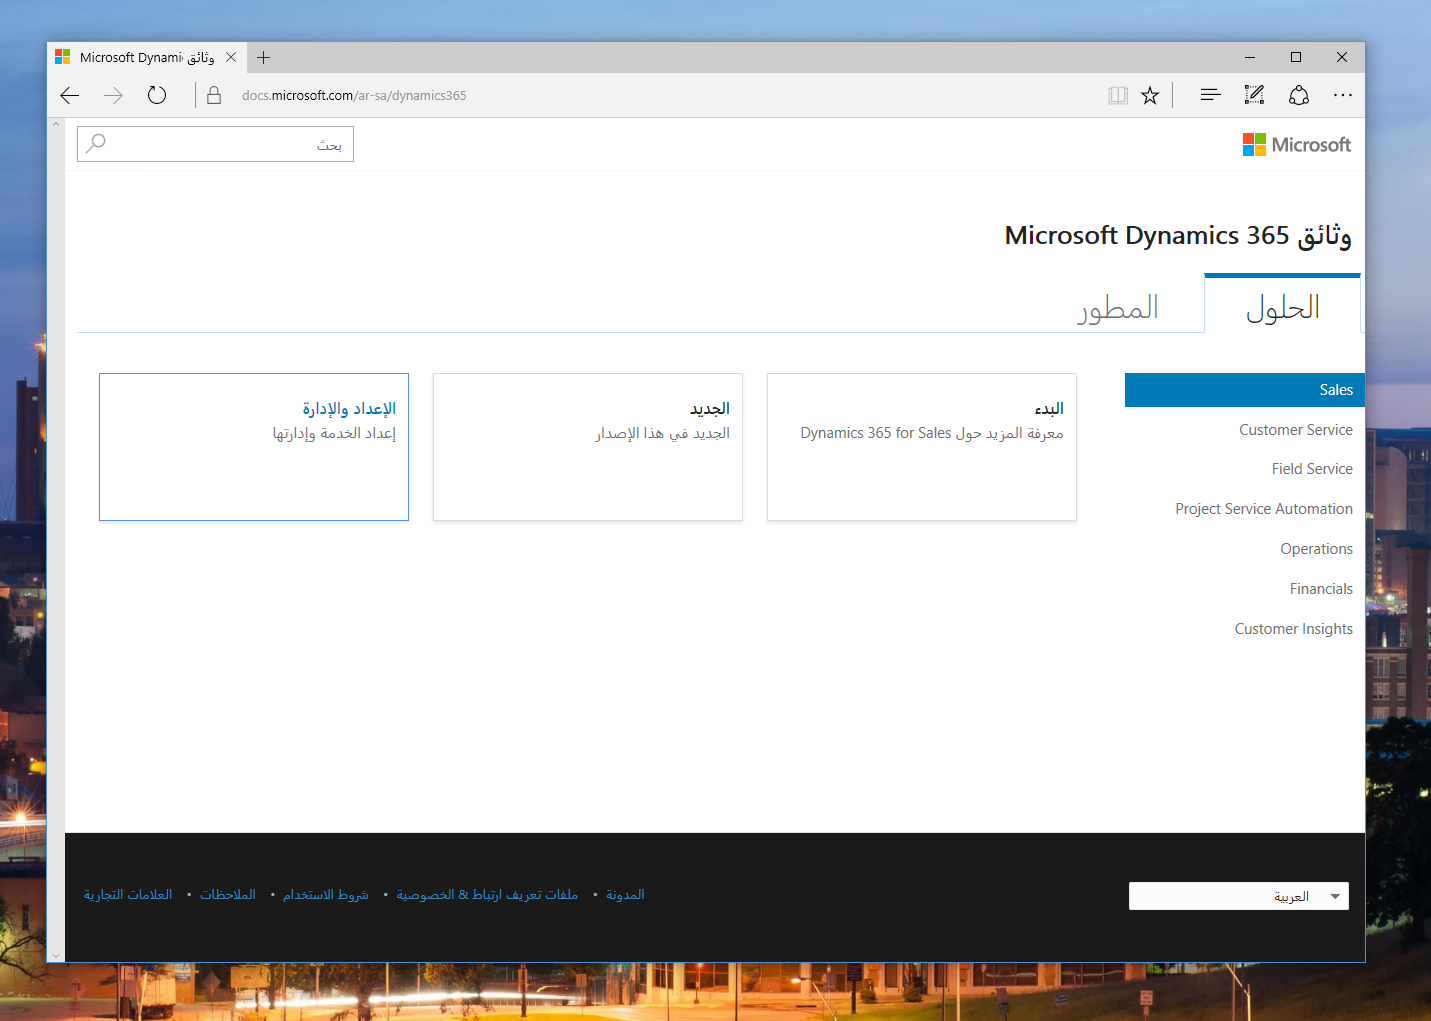This screenshot has width=1431, height=1021.
Task: Close the Microsoft Dynamics tab
Action: [231, 58]
